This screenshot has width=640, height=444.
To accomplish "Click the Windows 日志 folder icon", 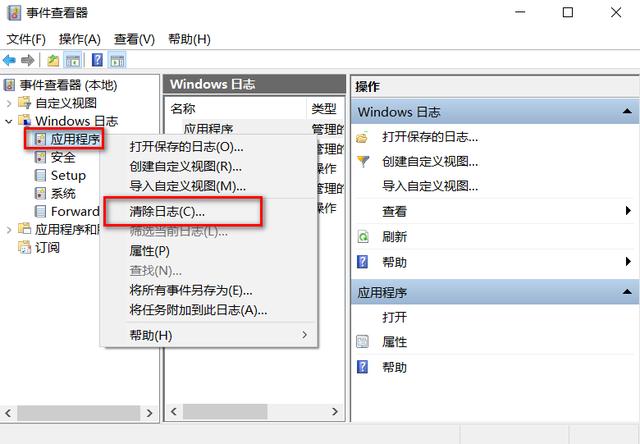I will click(x=25, y=121).
